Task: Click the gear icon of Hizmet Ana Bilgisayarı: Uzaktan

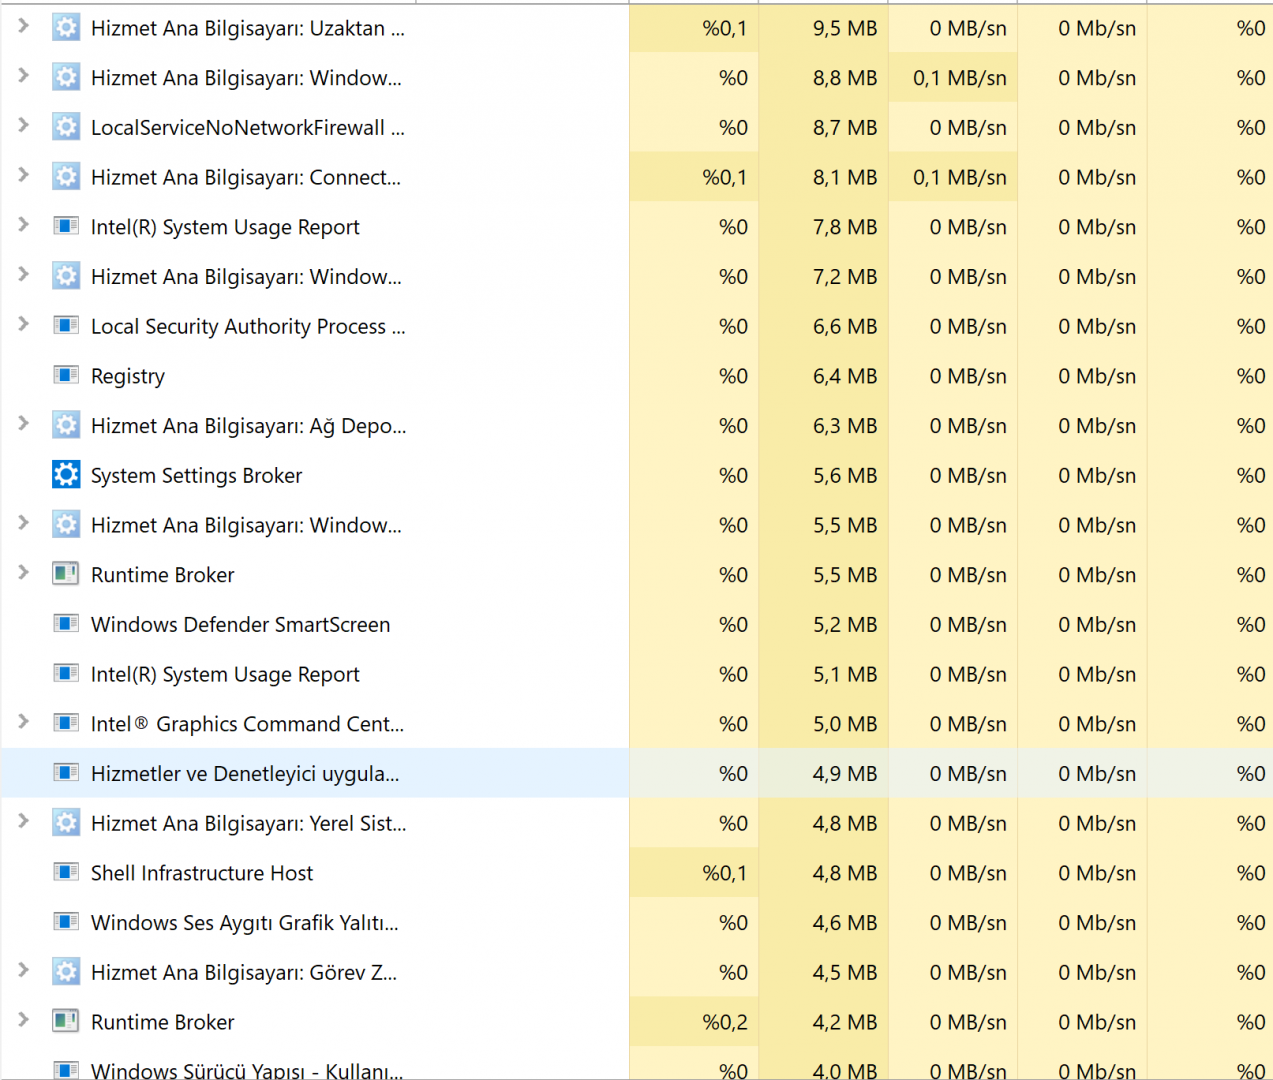Action: [66, 28]
